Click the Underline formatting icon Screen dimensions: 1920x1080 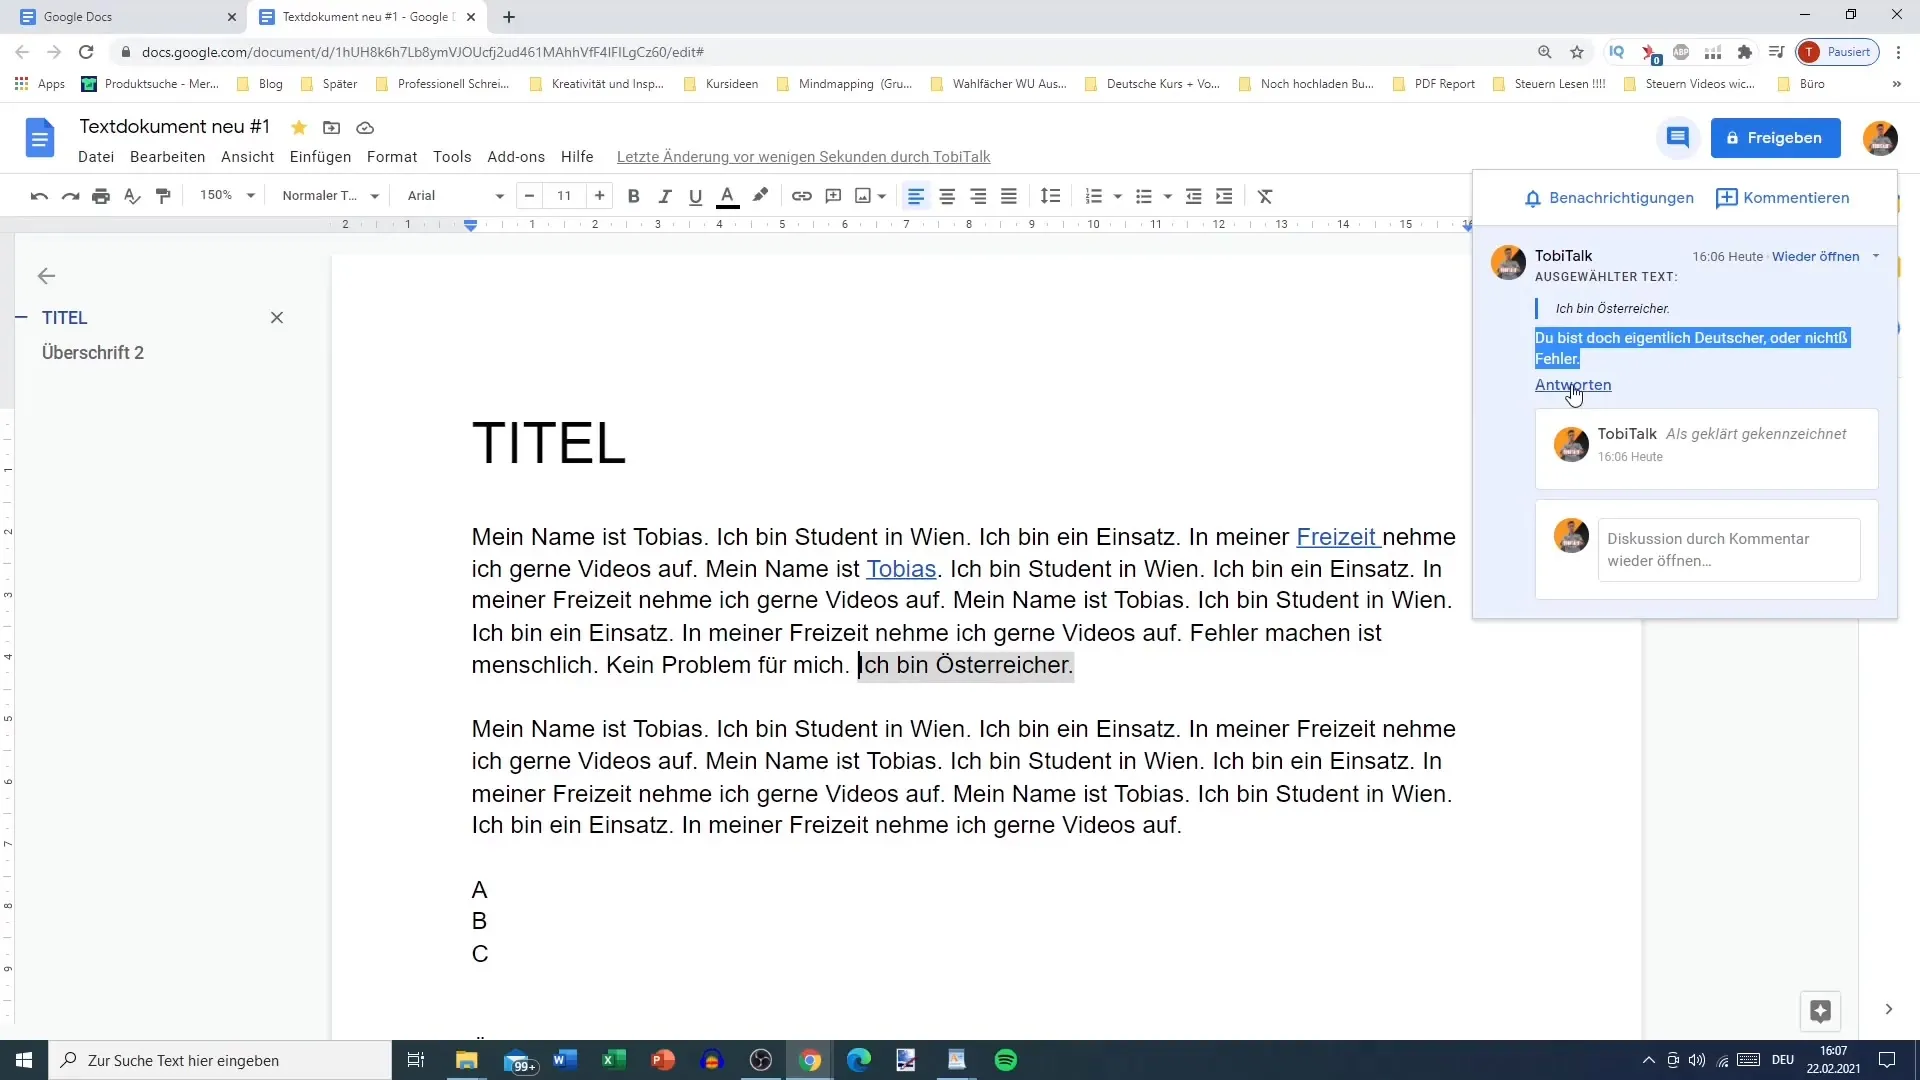pos(696,195)
